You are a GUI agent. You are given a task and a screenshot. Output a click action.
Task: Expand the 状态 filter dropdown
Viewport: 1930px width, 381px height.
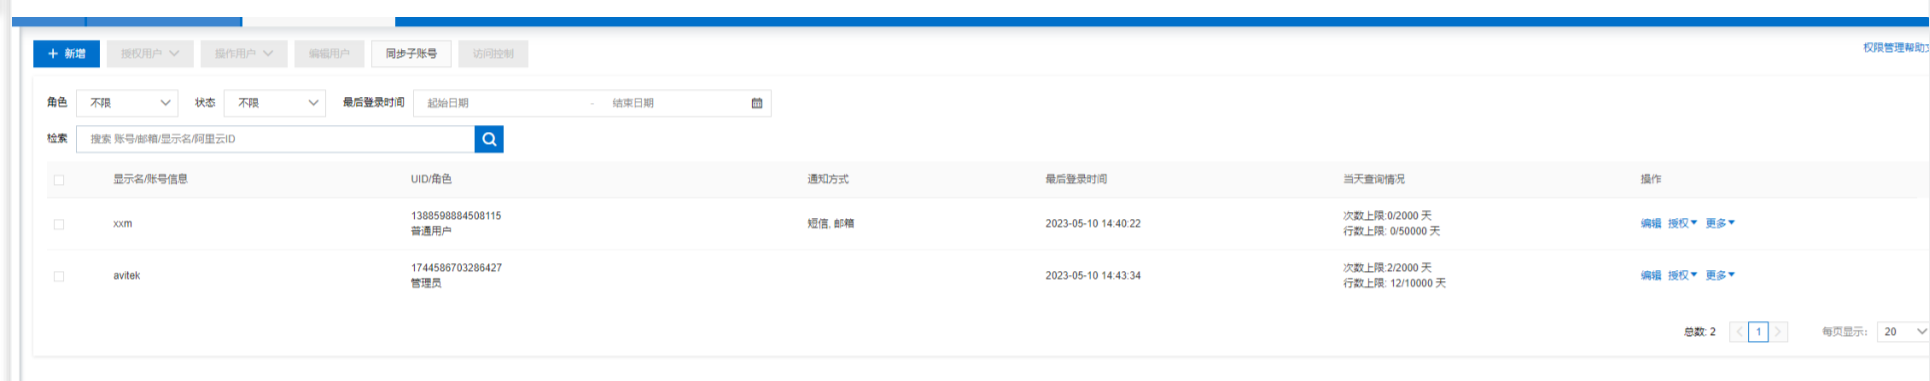click(275, 103)
